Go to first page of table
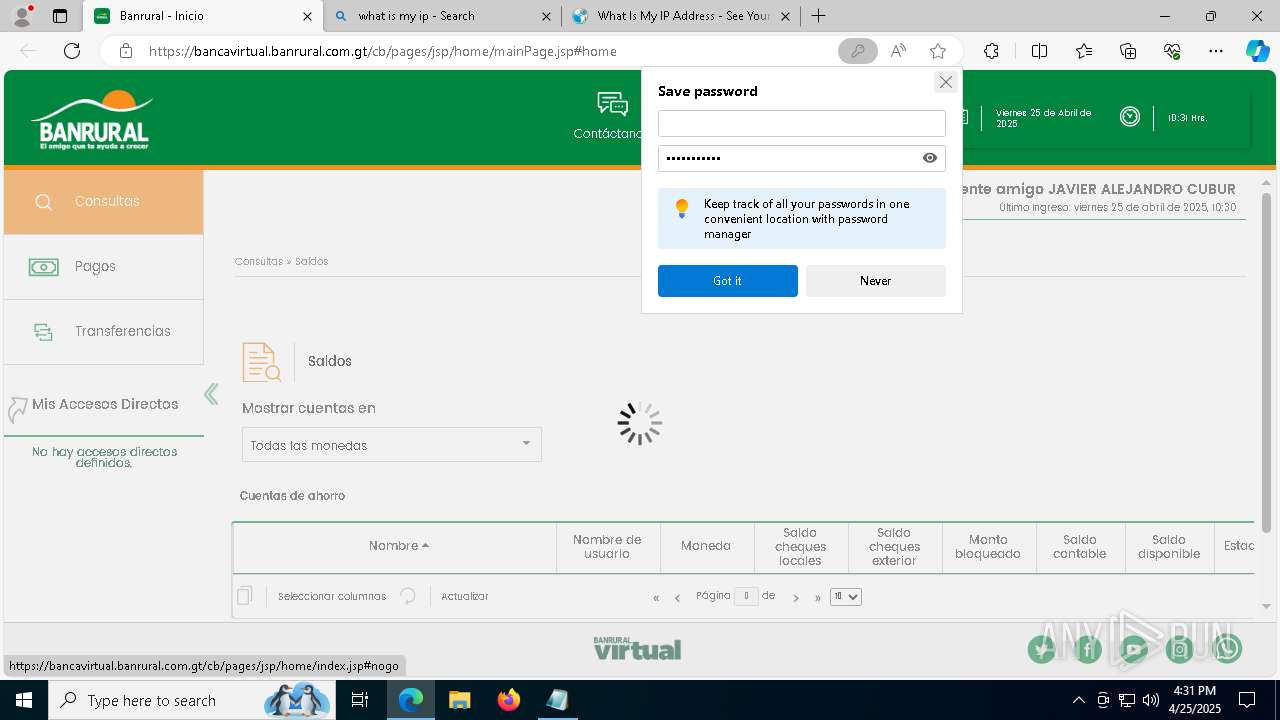 click(x=656, y=598)
